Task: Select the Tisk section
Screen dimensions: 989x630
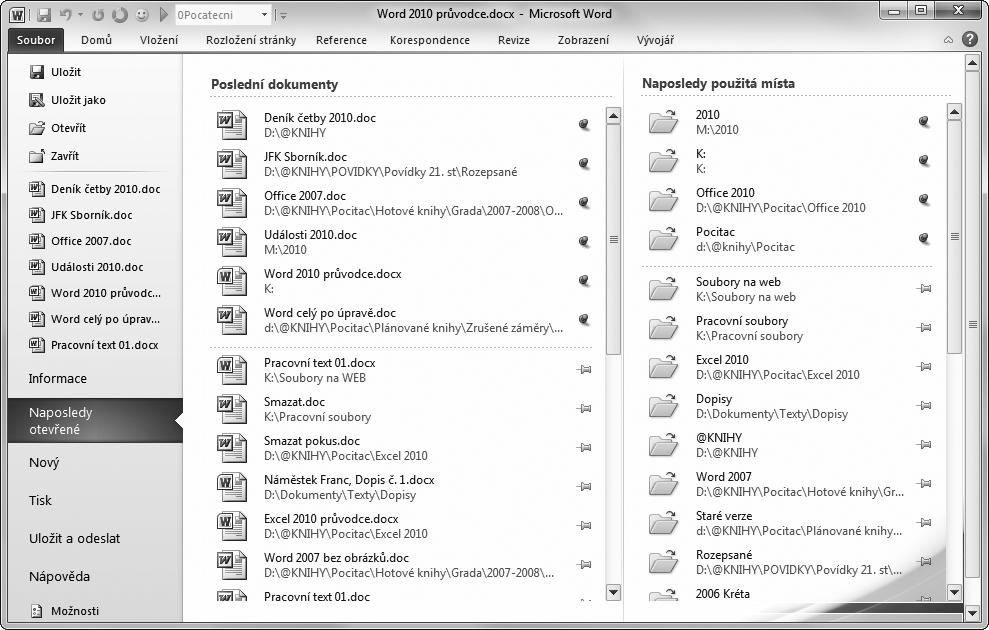Action: tap(40, 500)
